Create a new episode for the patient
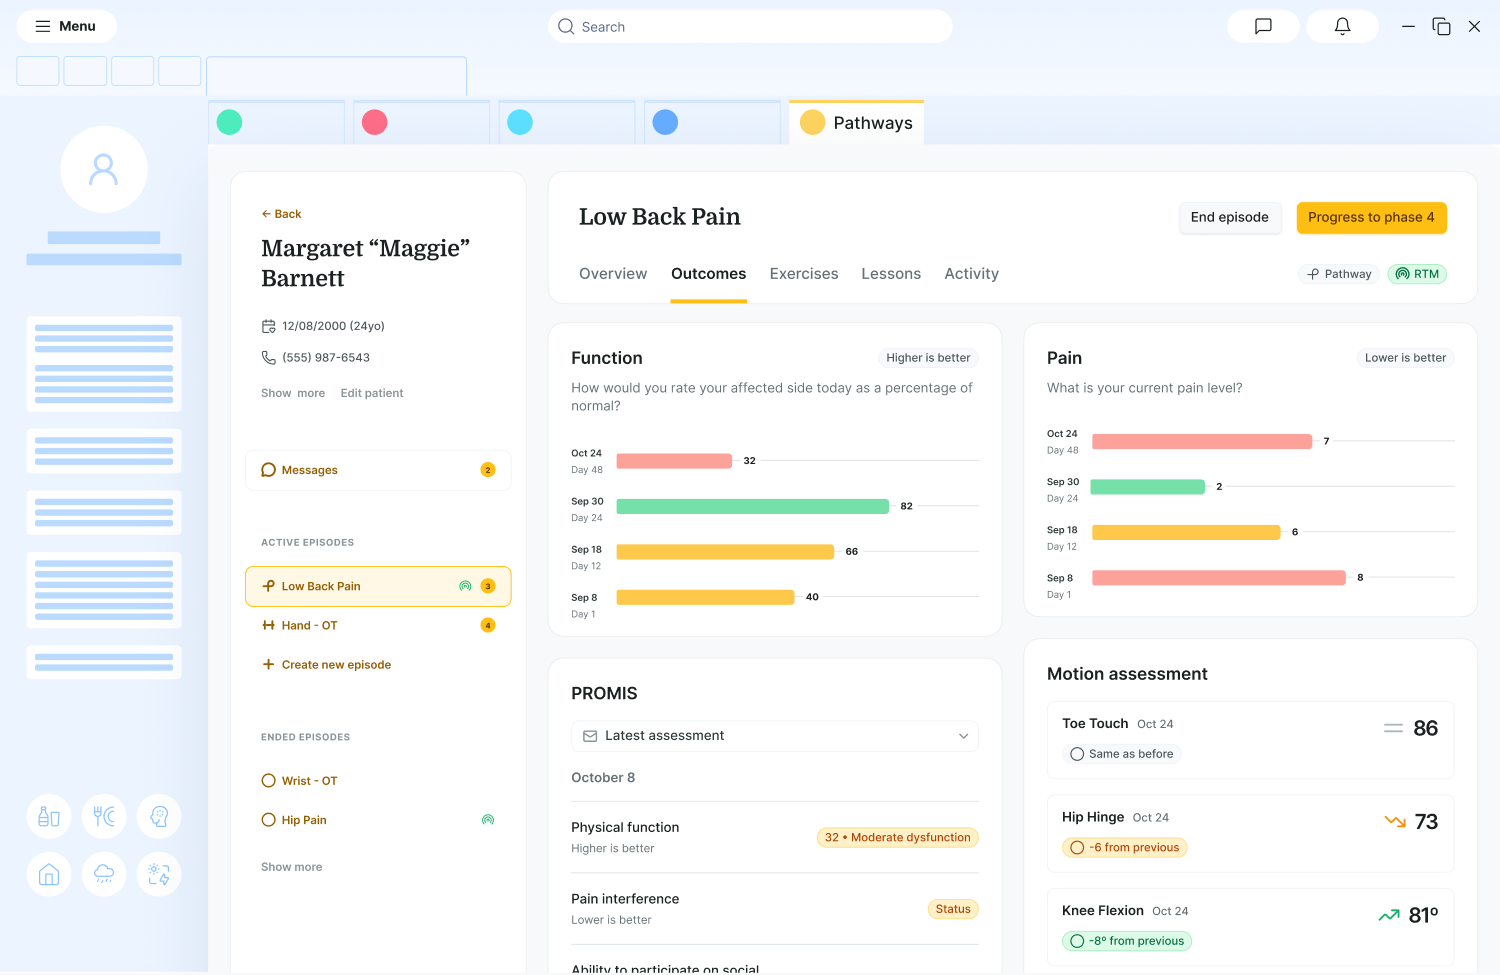The image size is (1500, 975). (x=326, y=664)
